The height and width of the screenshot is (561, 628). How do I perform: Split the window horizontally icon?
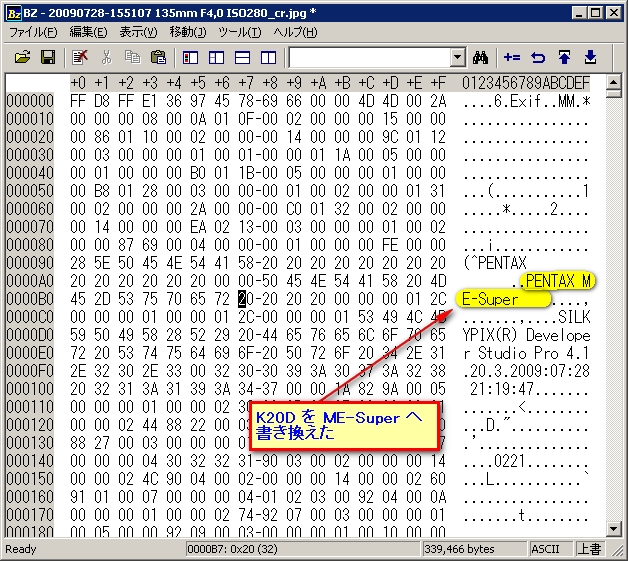click(242, 58)
